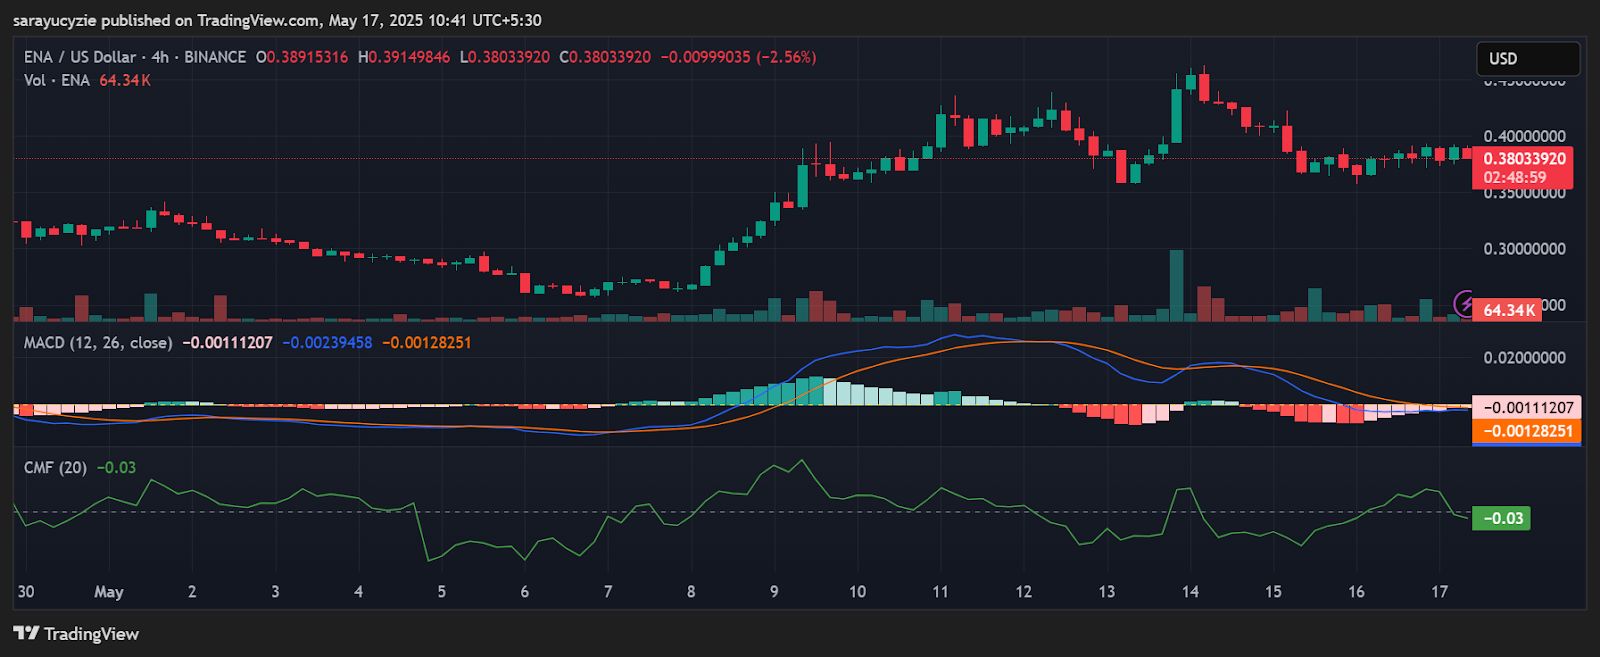Click the change percentage (−2.56%)

coord(786,57)
